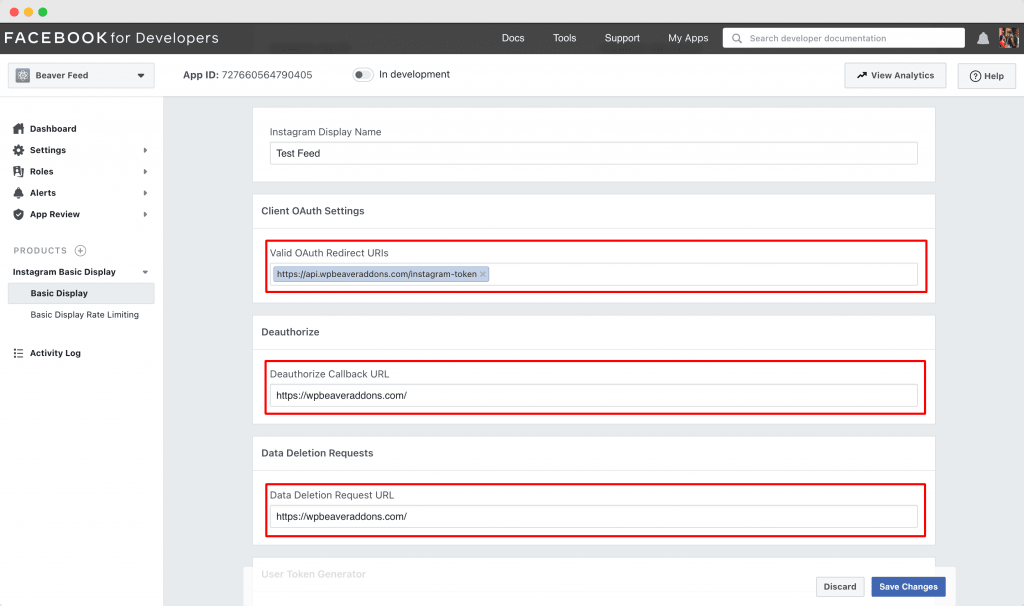
Task: Click the Deauthorize Callback URL field
Action: (593, 395)
